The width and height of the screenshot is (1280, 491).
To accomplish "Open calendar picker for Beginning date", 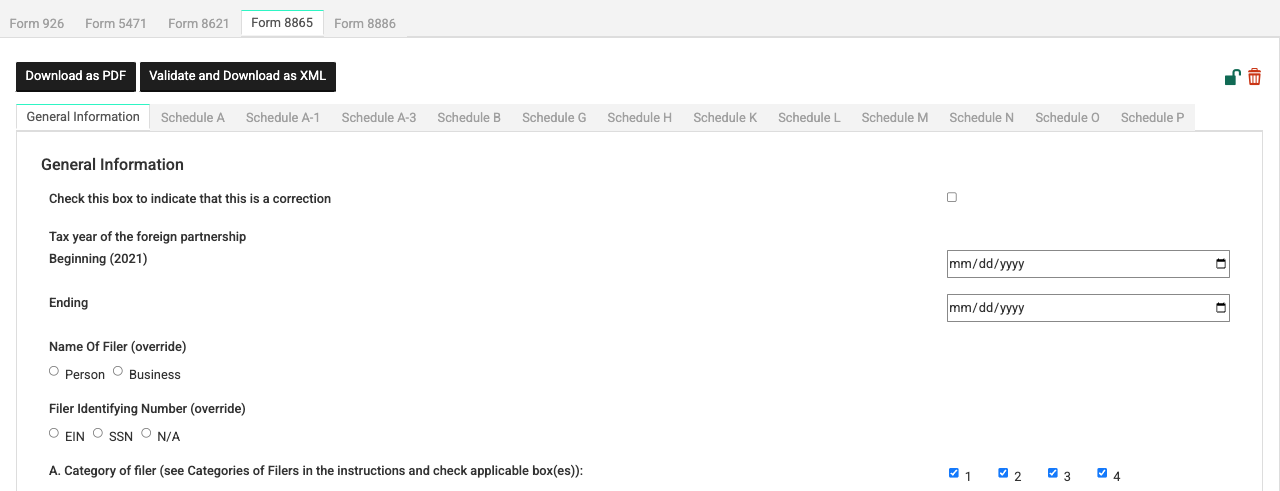I will pyautogui.click(x=1220, y=264).
